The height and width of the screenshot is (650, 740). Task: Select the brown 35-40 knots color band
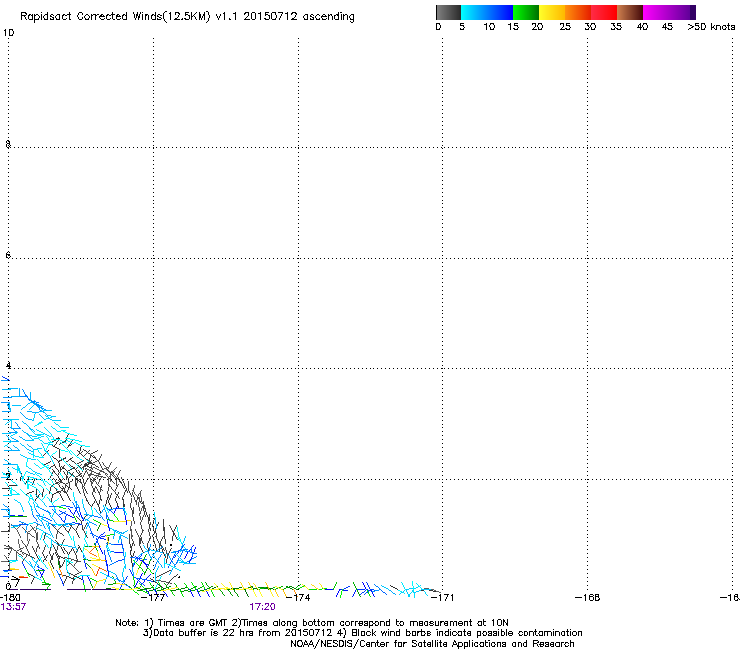630,12
